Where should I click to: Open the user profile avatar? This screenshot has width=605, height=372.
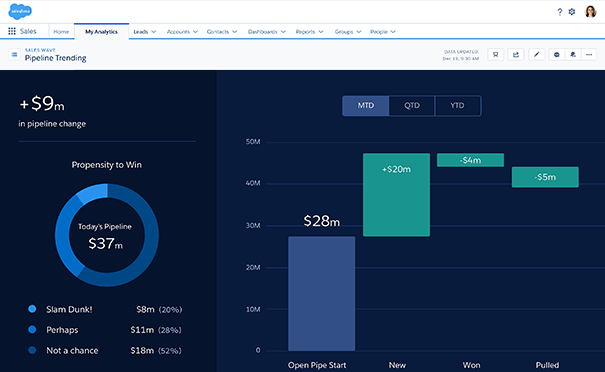(591, 12)
